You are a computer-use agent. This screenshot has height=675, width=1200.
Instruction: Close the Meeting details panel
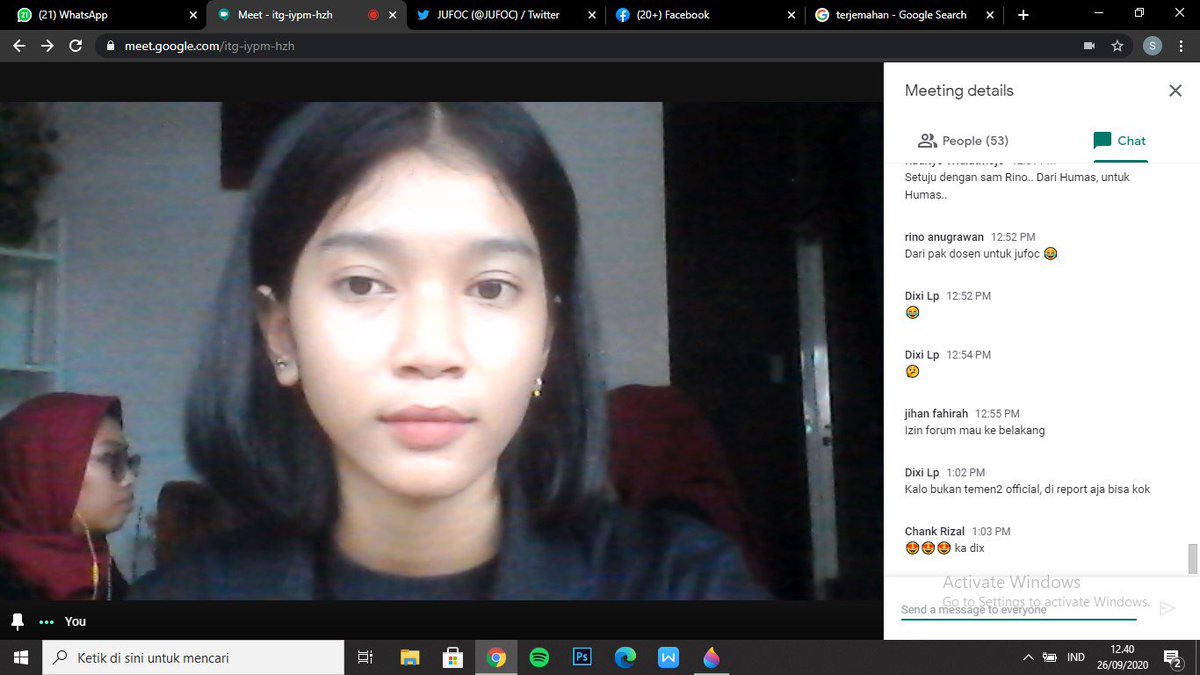click(1175, 91)
